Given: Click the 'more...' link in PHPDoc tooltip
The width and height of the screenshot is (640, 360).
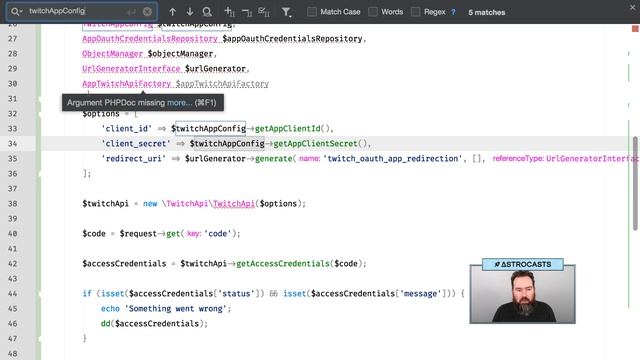Looking at the screenshot, I should [179, 102].
